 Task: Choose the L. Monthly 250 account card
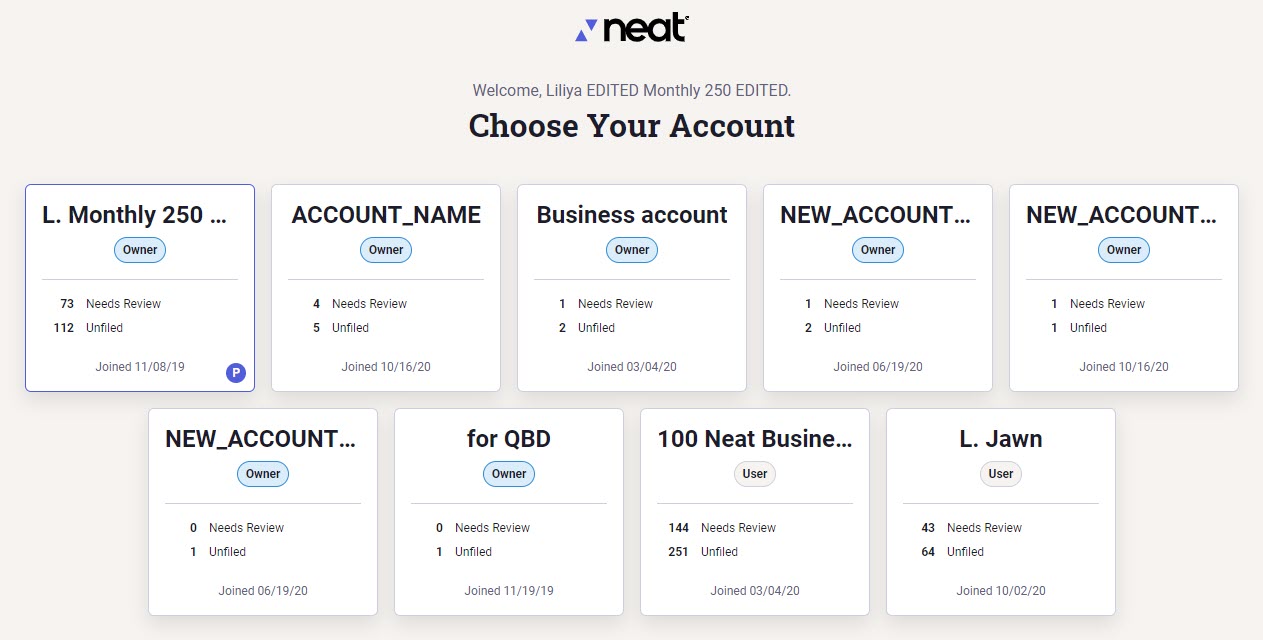[140, 288]
